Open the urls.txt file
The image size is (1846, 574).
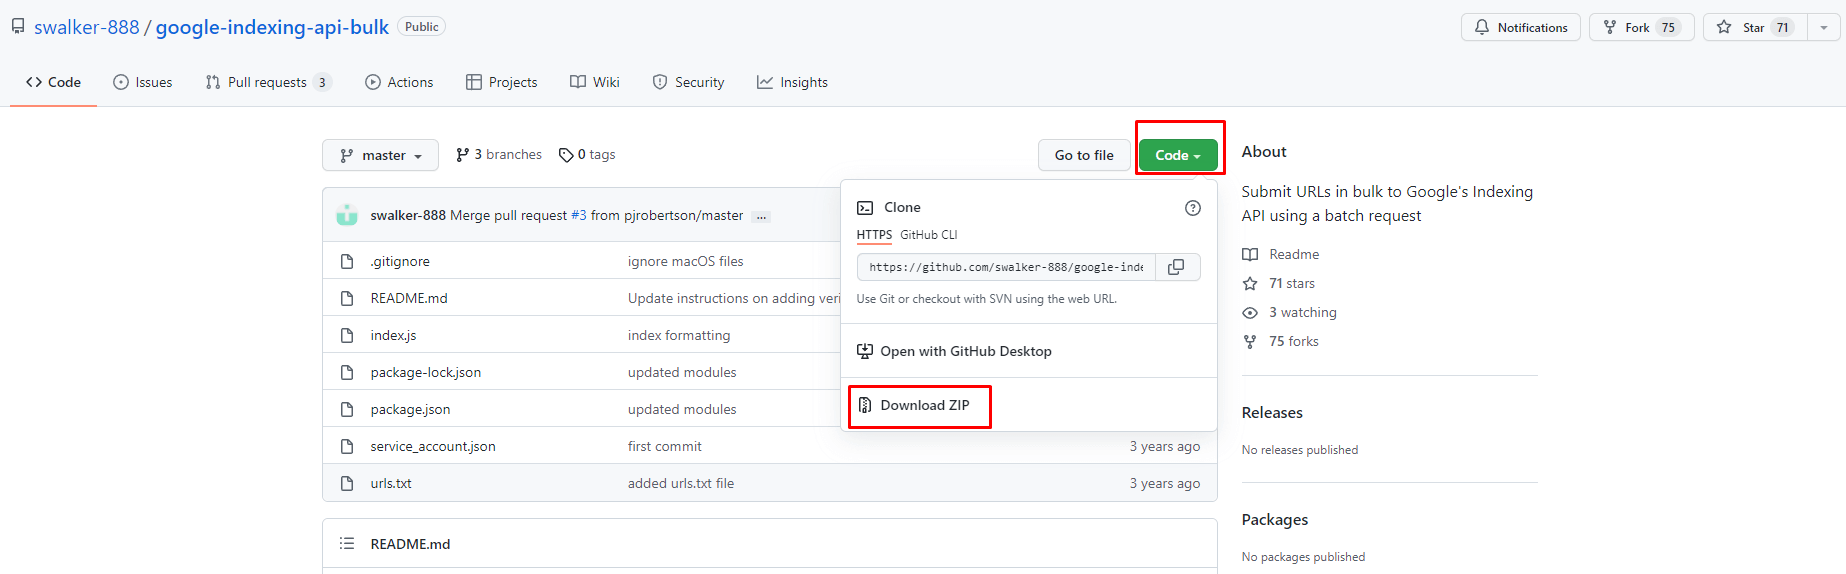click(x=391, y=483)
